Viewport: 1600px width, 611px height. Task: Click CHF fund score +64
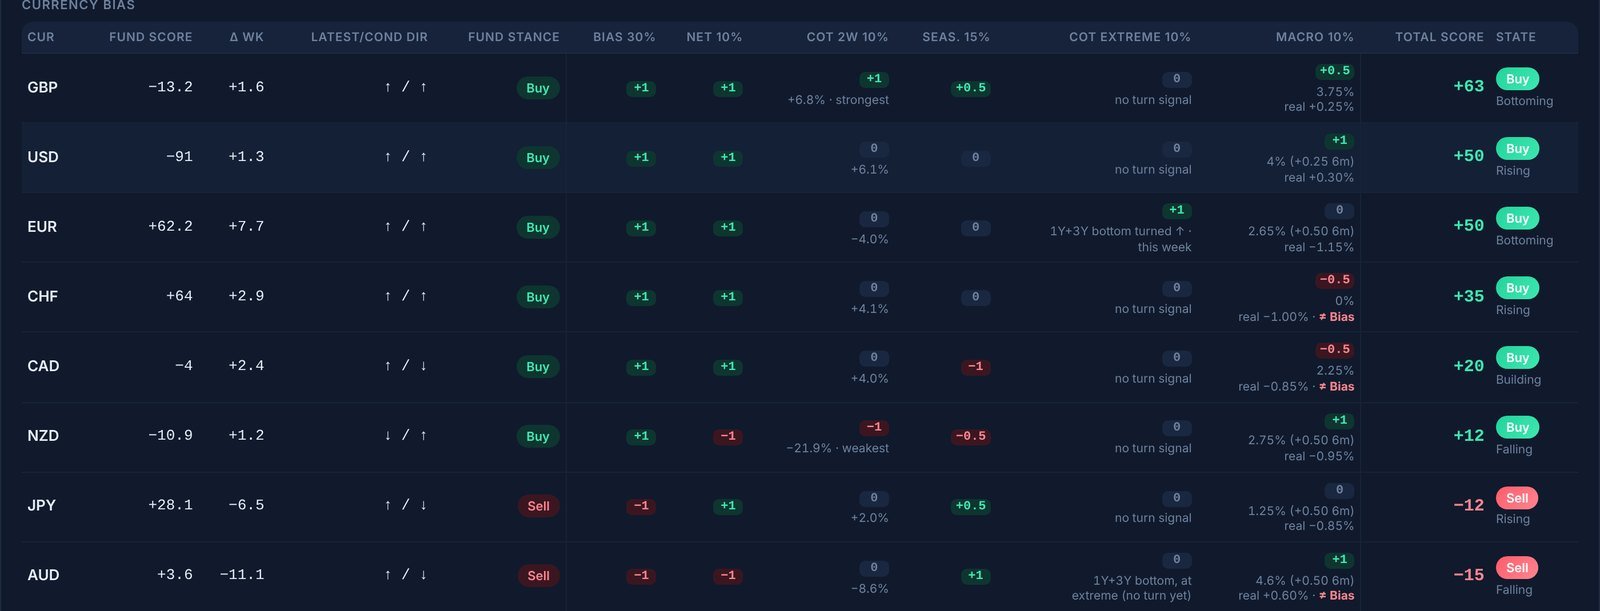[x=179, y=296]
